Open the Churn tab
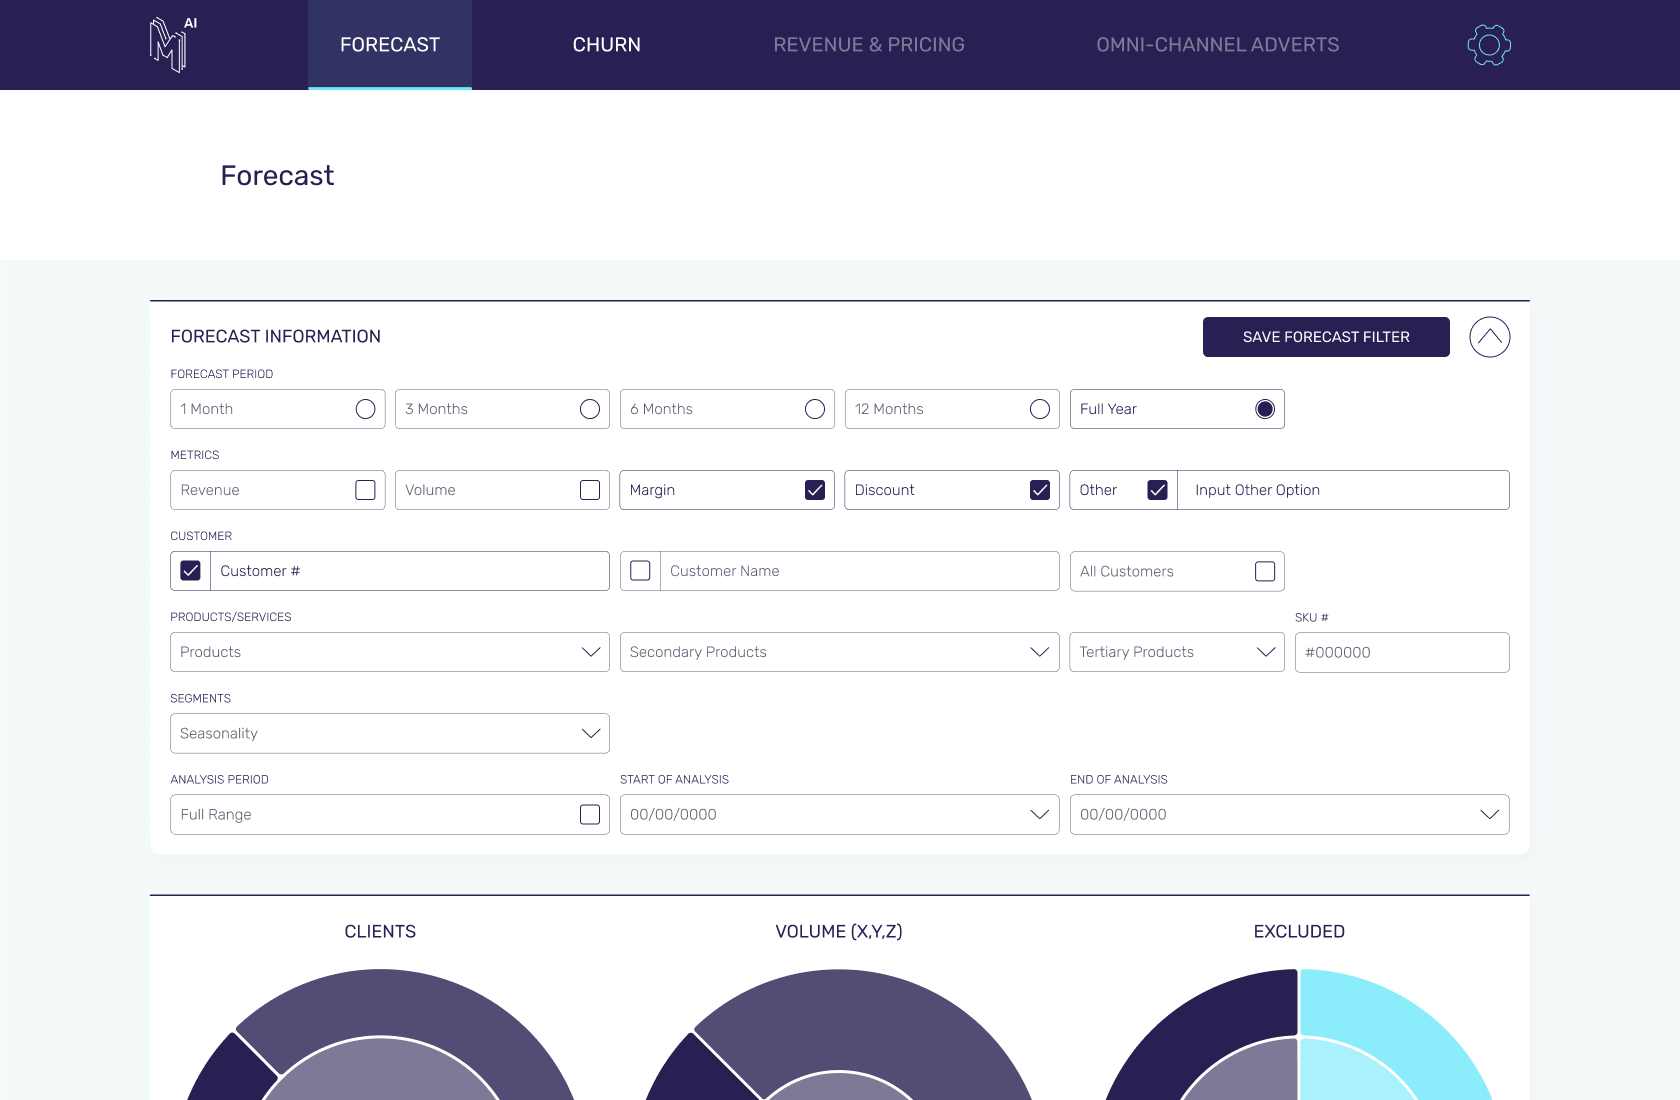The width and height of the screenshot is (1680, 1100). point(606,45)
